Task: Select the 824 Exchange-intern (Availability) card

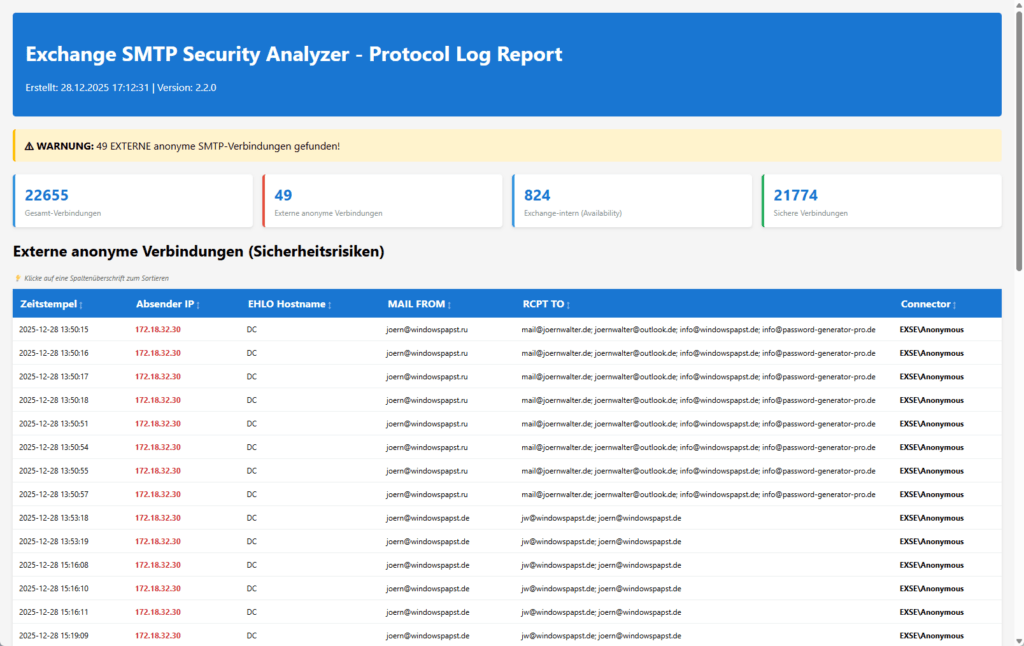Action: pos(632,199)
